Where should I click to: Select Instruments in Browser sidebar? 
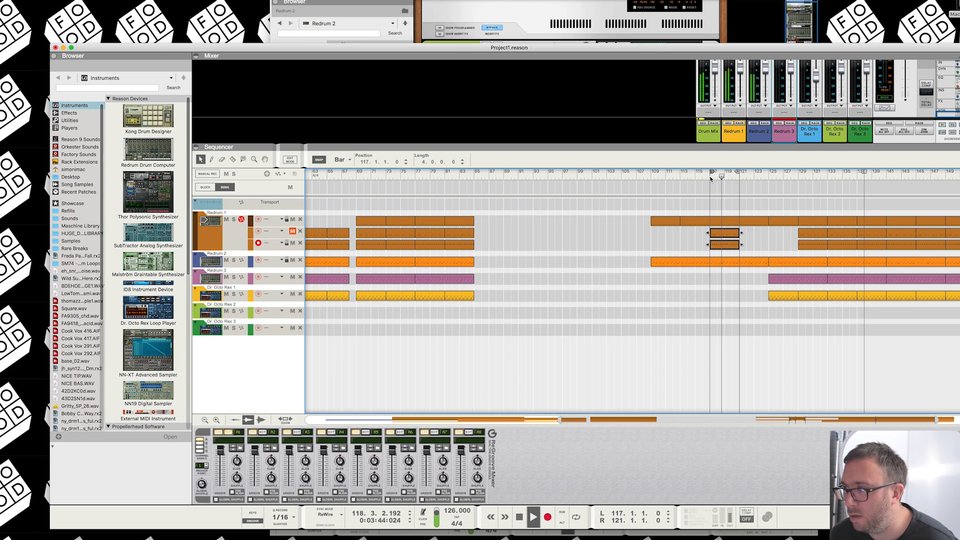coord(74,105)
